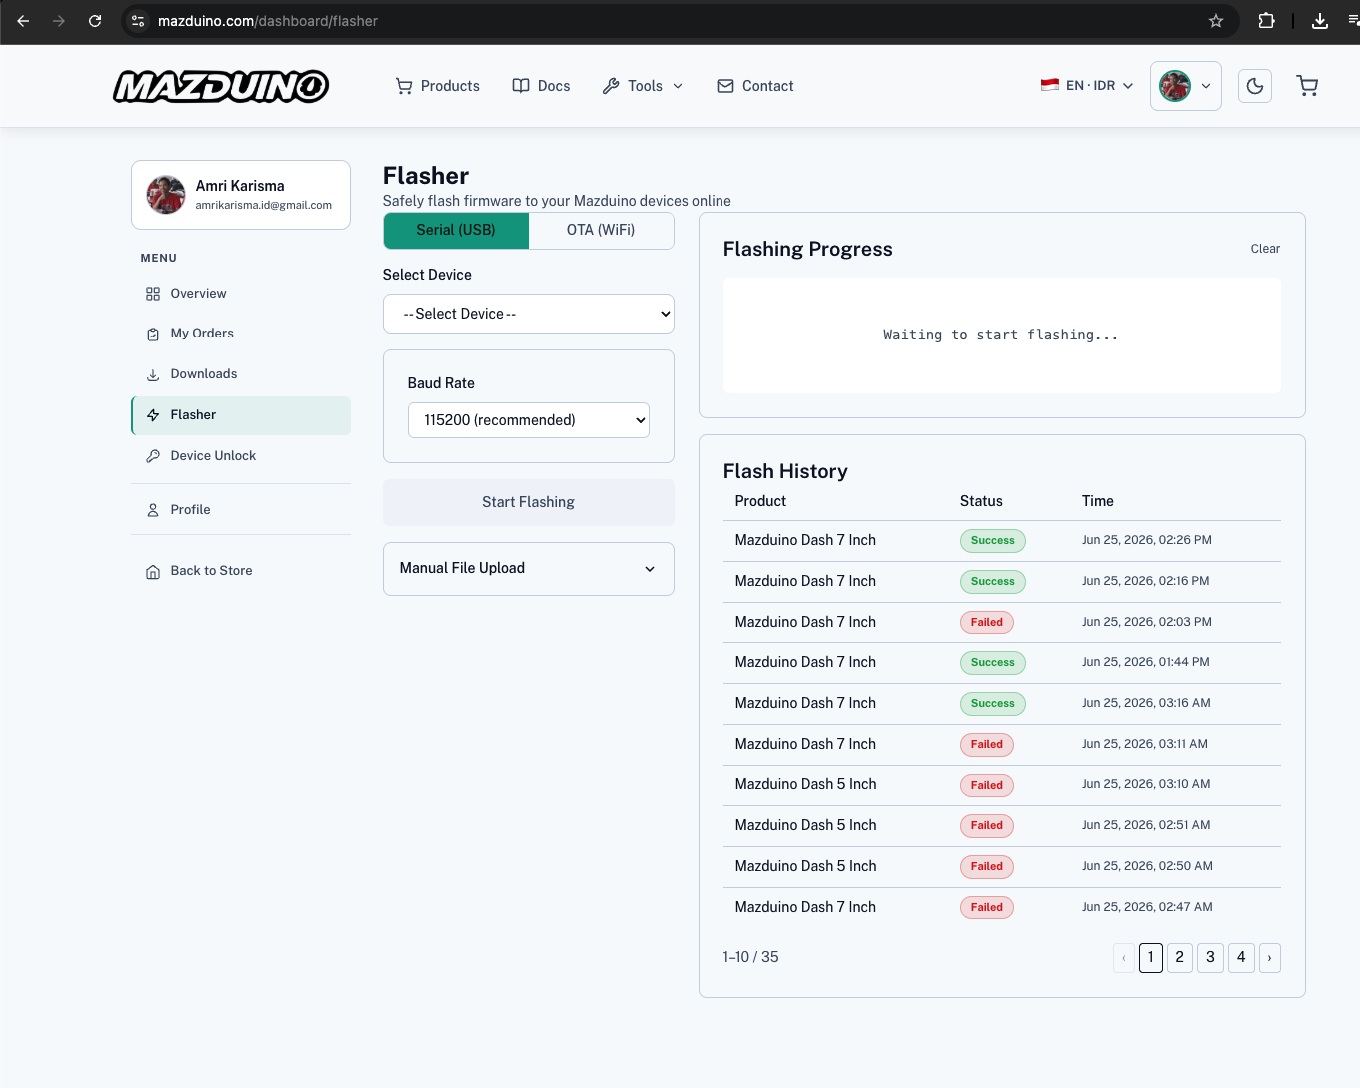The image size is (1360, 1088).
Task: Click the Downloads arrow icon in the sidebar
Action: (x=153, y=375)
